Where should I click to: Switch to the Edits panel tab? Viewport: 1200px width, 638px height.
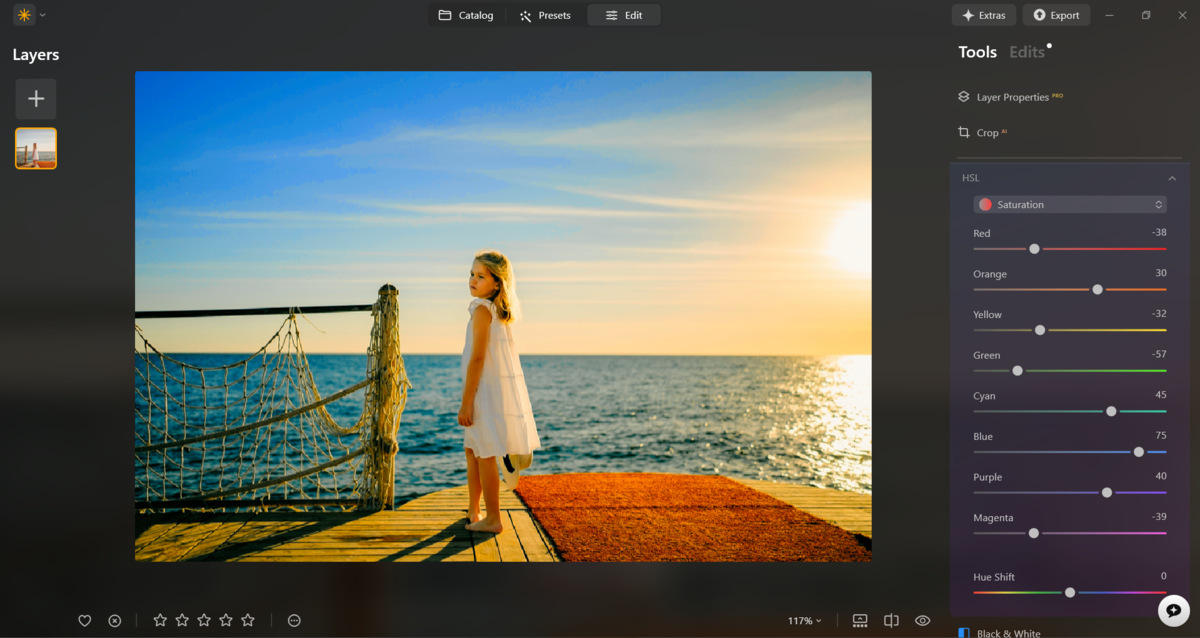(x=1027, y=53)
